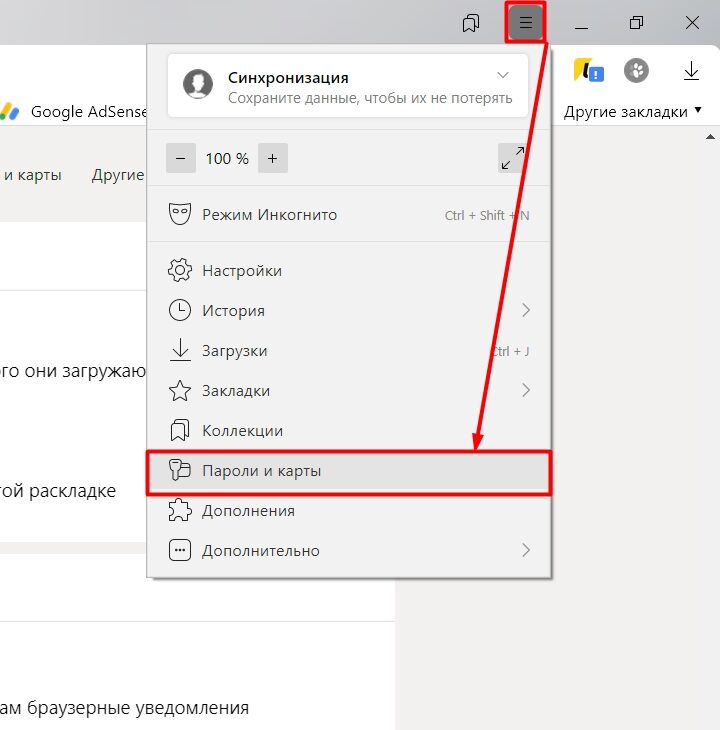
Task: Click the bookmarks collections icon in title bar
Action: [471, 23]
